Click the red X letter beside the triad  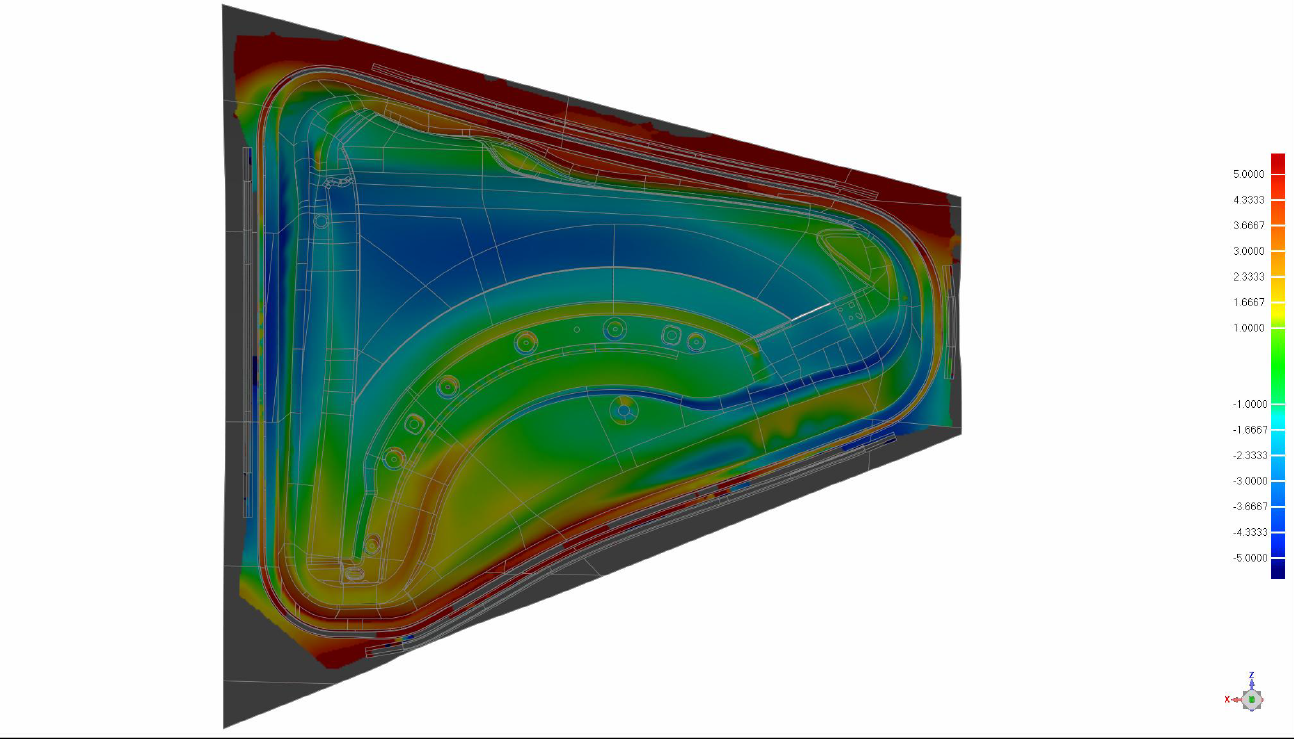[x=1227, y=699]
